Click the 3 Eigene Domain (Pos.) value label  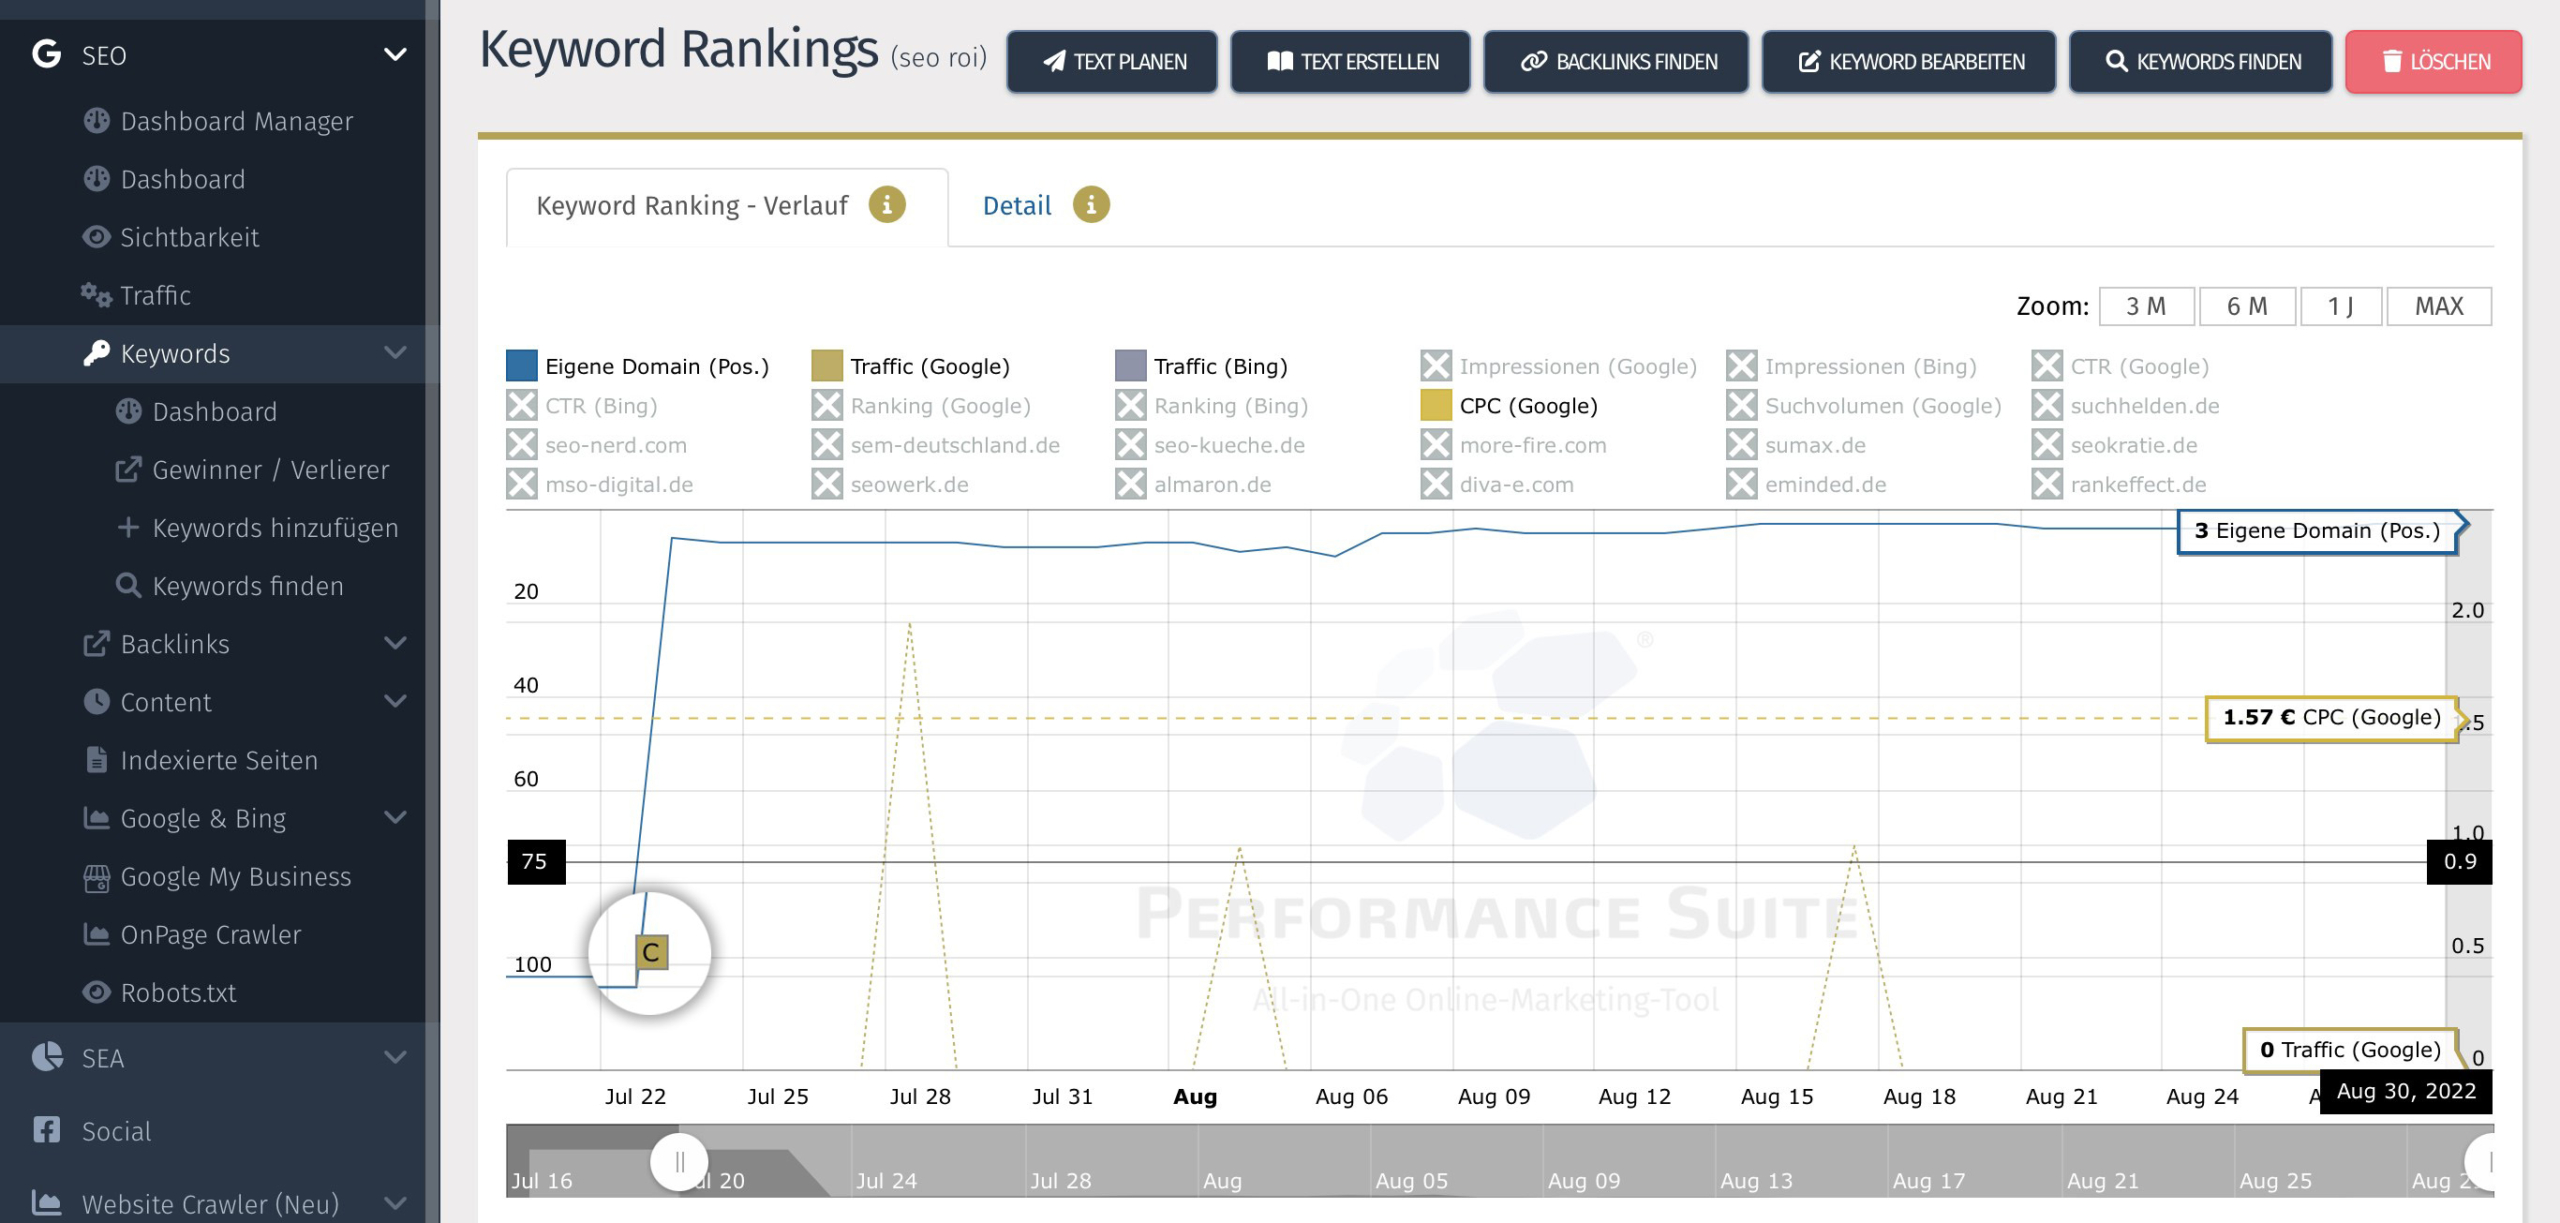[2316, 531]
